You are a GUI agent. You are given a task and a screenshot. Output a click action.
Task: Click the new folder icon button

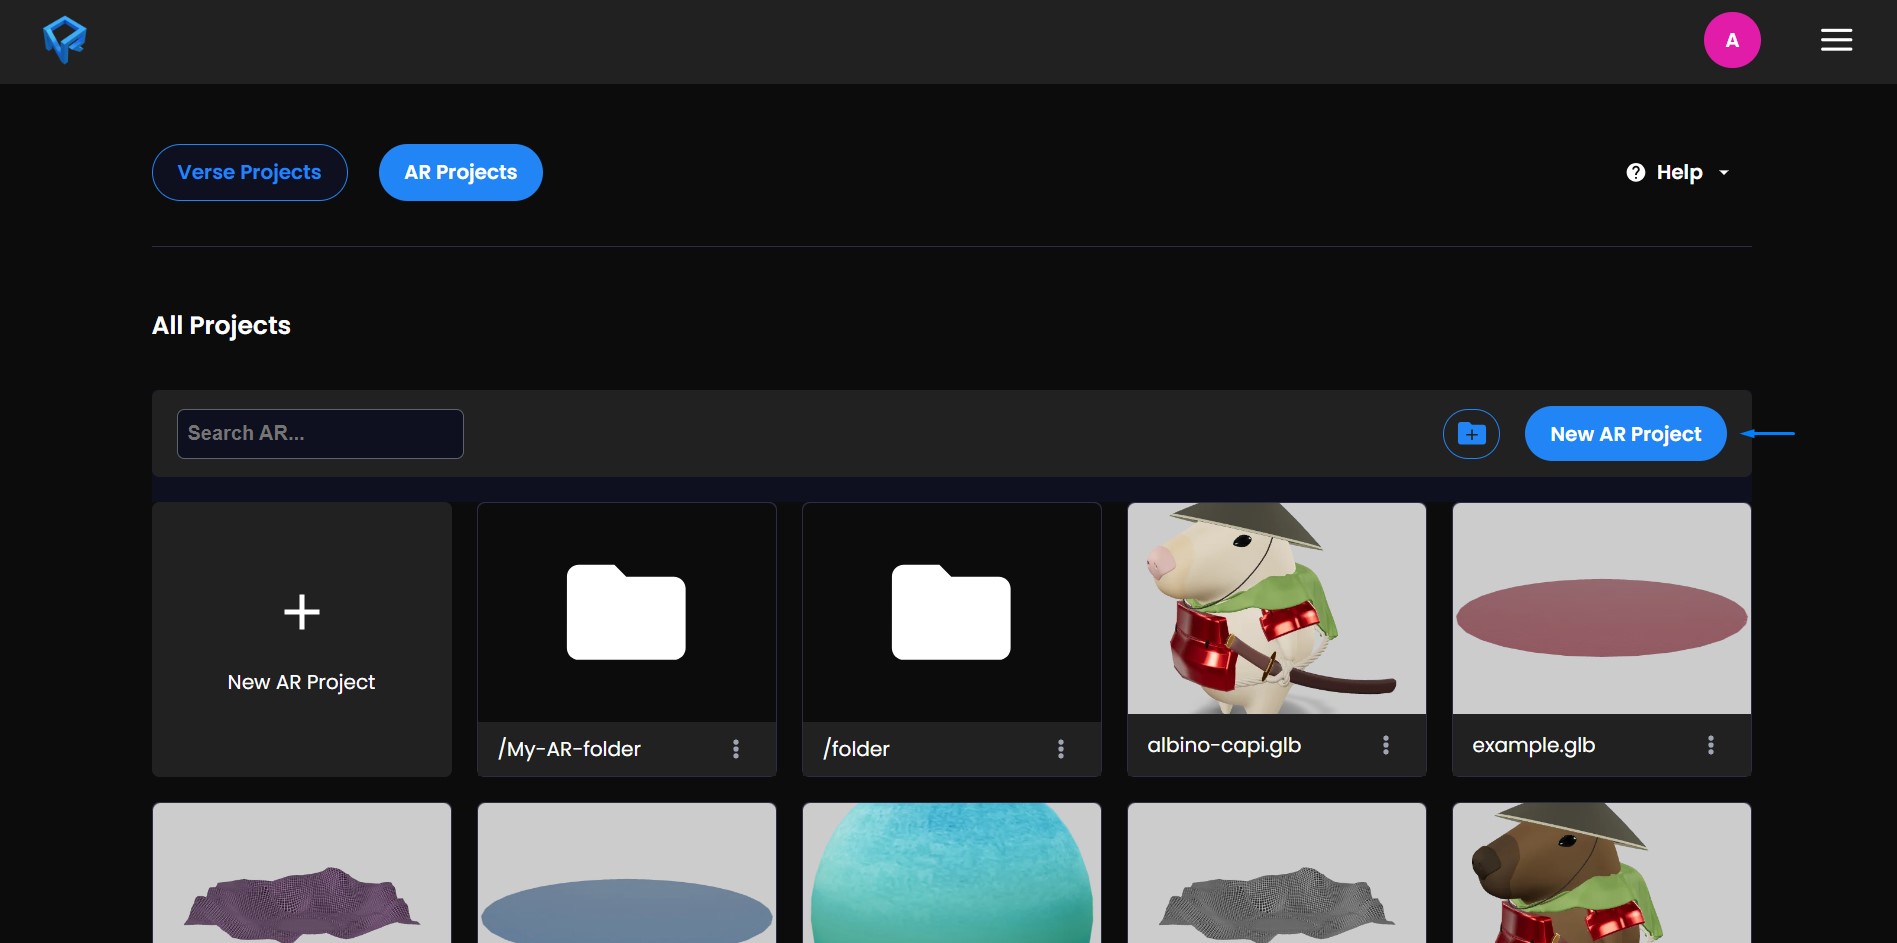(1471, 434)
